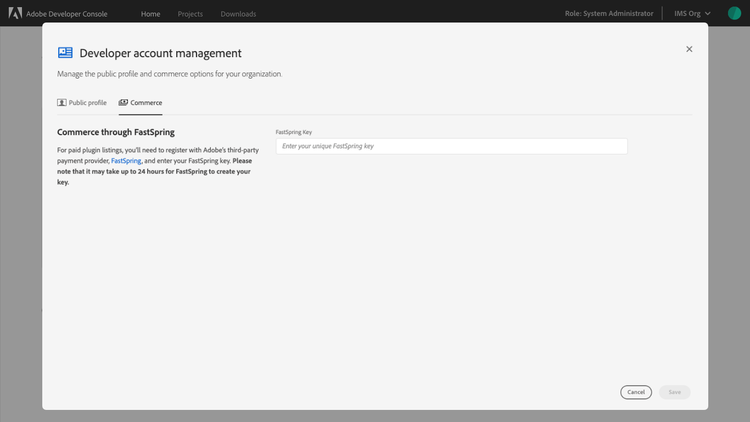Viewport: 750px width, 422px height.
Task: Click the FastSpring Key field label
Action: pyautogui.click(x=294, y=132)
